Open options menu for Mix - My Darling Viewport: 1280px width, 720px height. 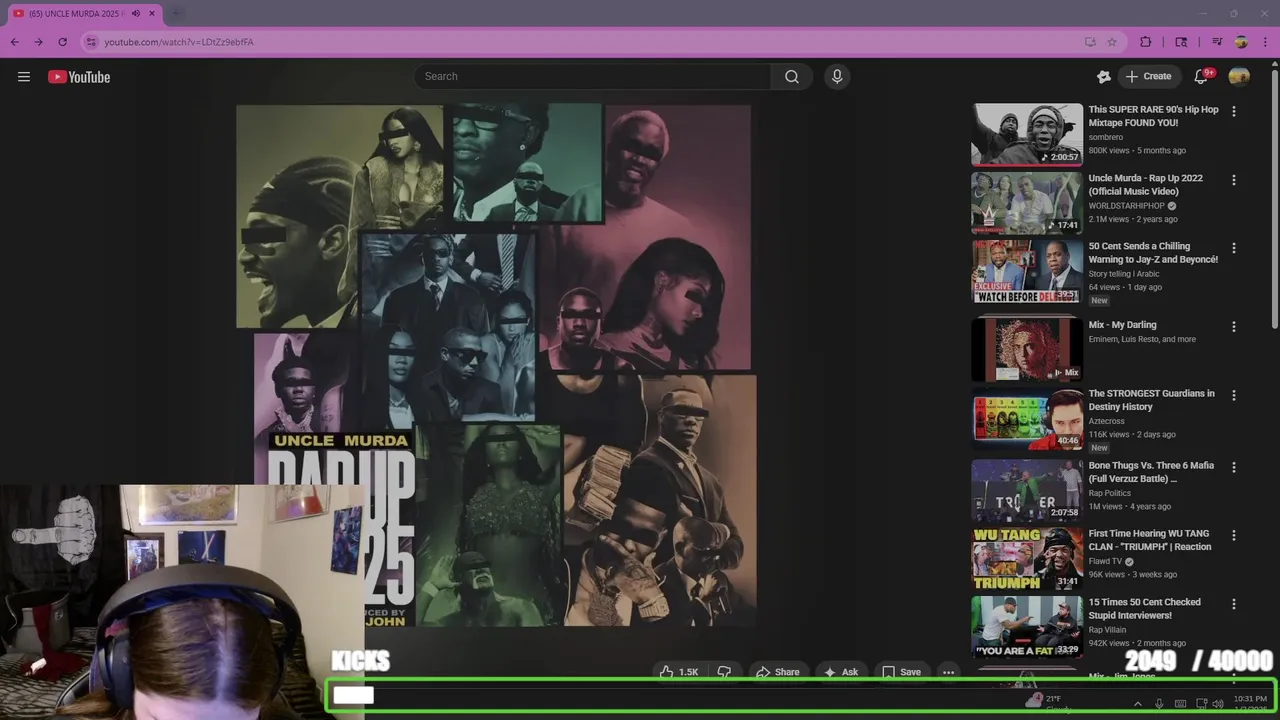tap(1233, 327)
